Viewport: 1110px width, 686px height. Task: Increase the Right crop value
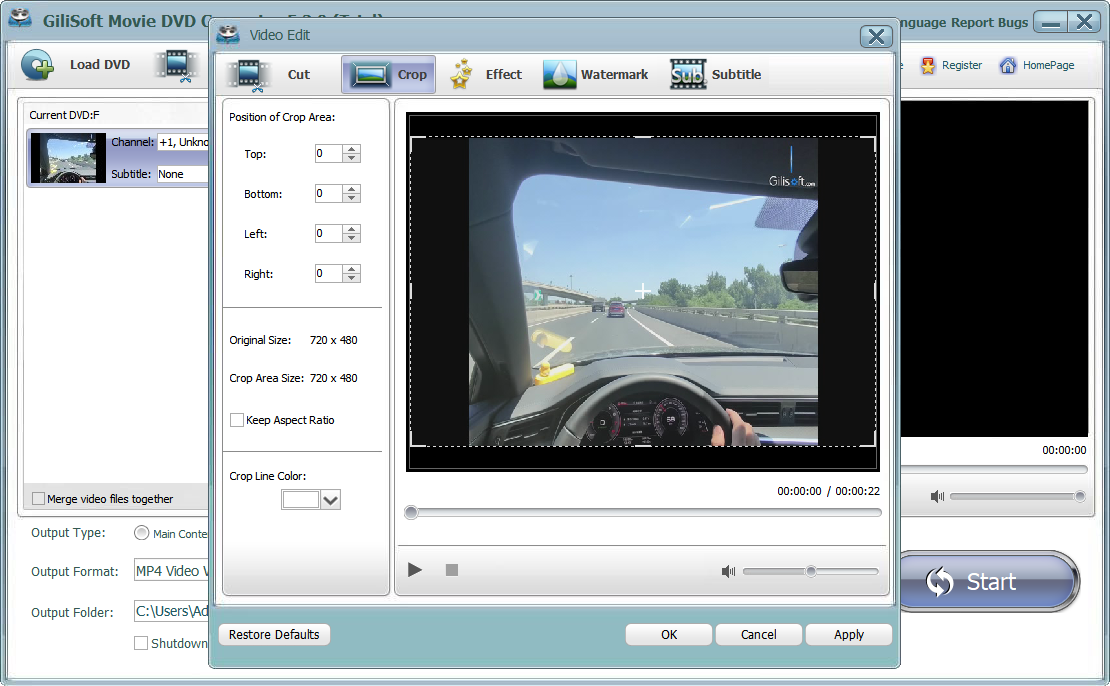[352, 270]
